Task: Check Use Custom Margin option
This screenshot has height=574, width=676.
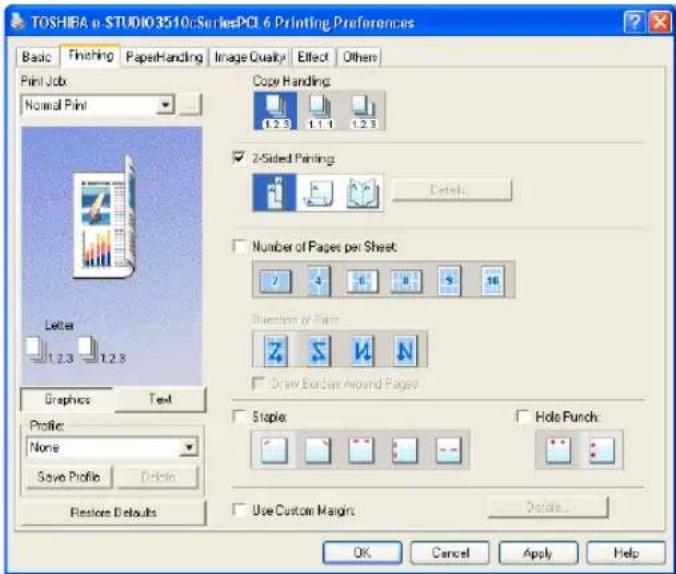Action: [x=238, y=510]
